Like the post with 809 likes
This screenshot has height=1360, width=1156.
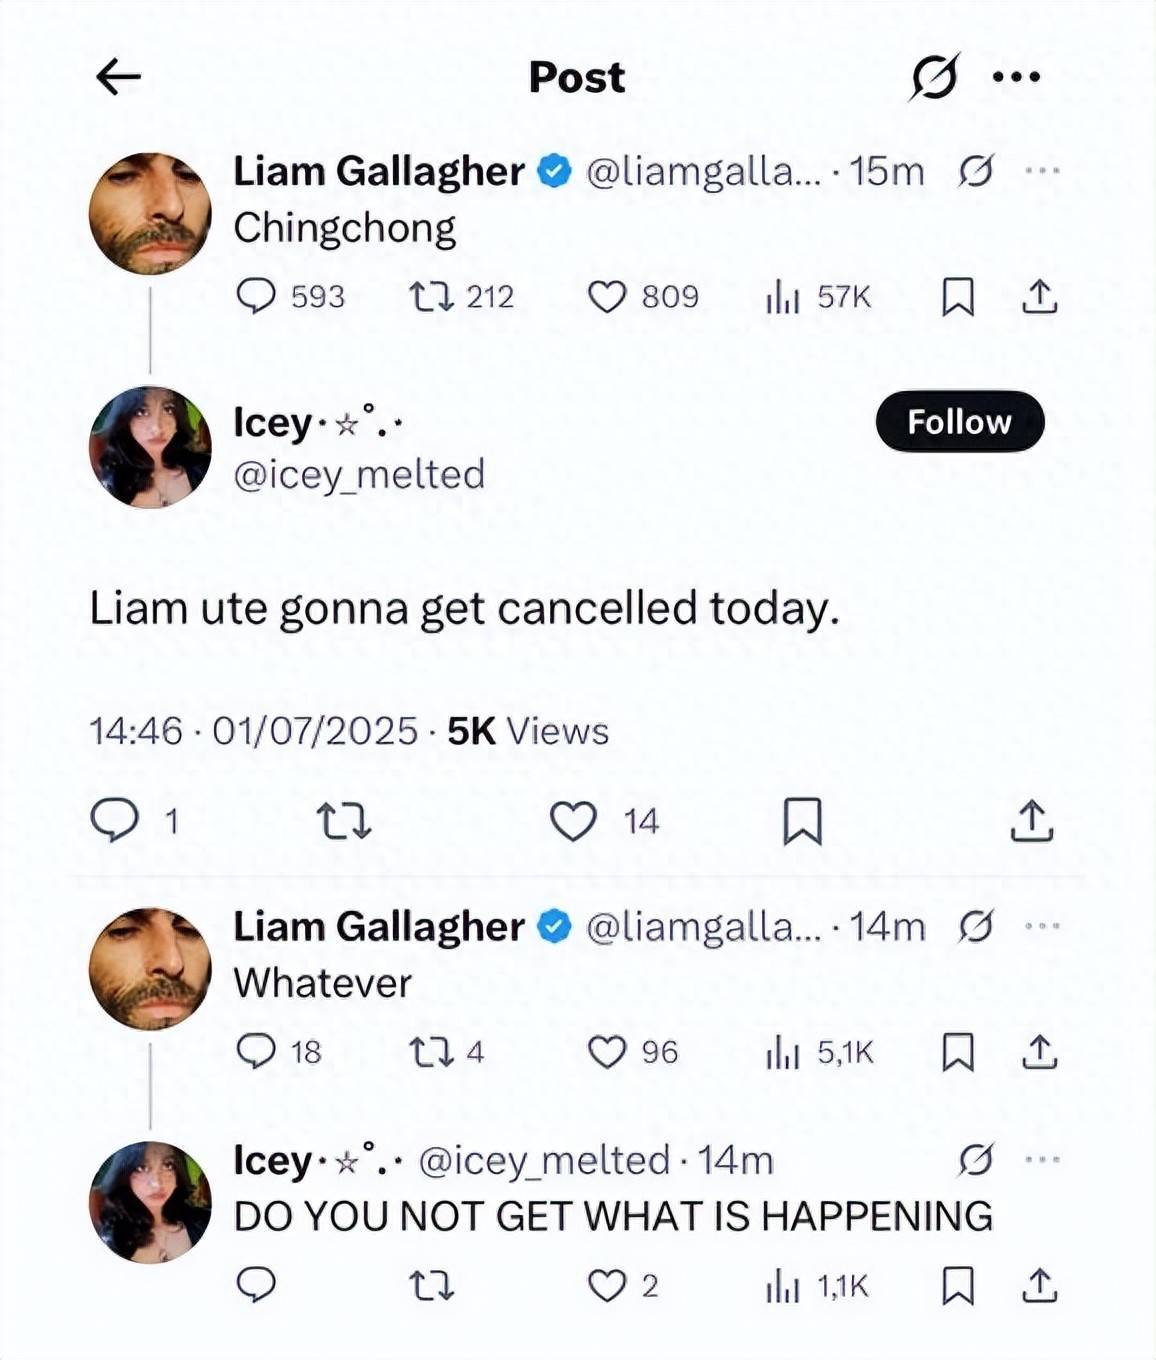[606, 296]
